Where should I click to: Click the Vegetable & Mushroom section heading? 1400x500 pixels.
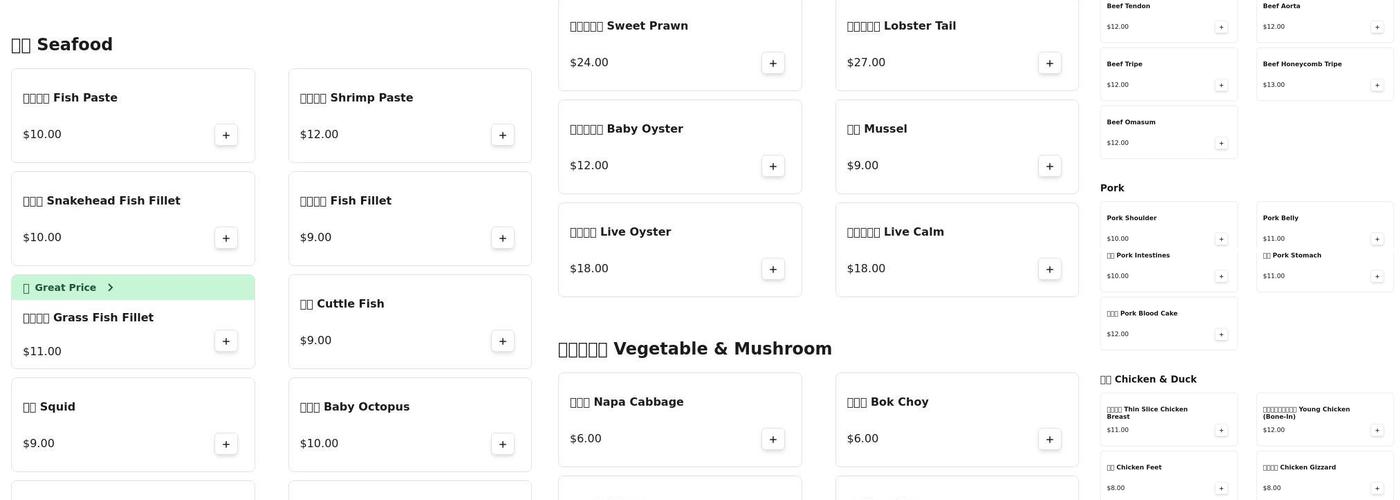pyautogui.click(x=695, y=349)
